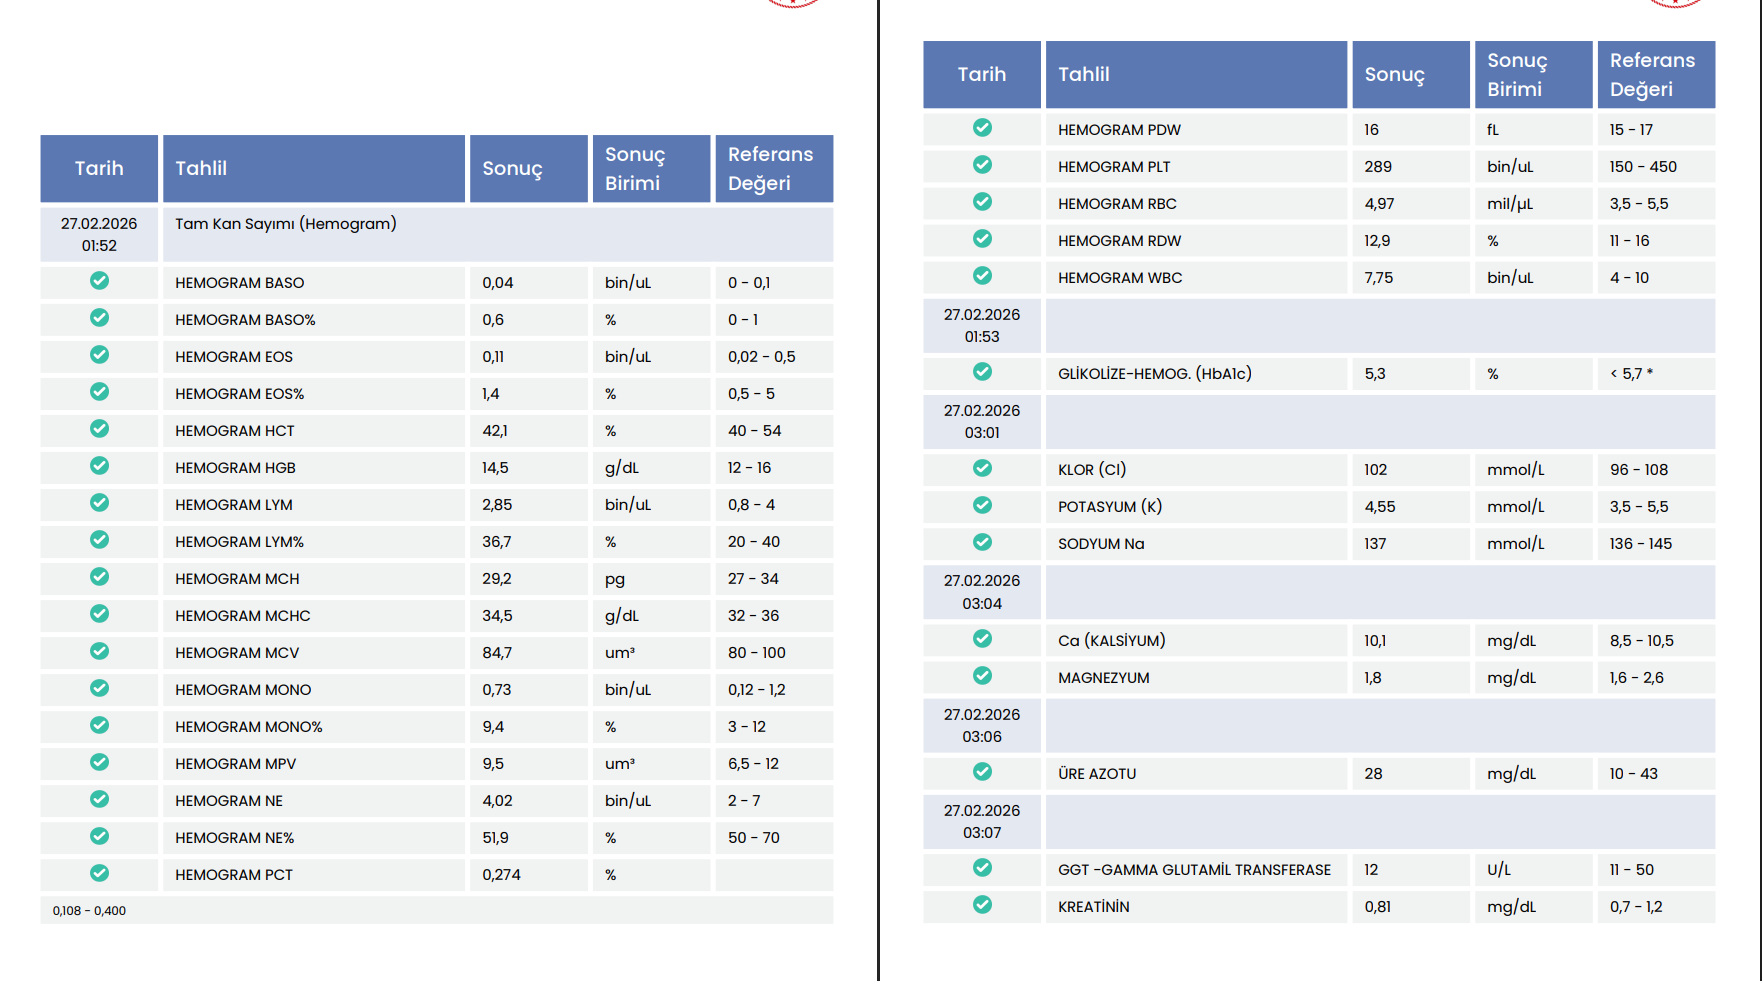Click the green check icon for HEMOGRAM PLT
This screenshot has width=1762, height=981.
[982, 165]
